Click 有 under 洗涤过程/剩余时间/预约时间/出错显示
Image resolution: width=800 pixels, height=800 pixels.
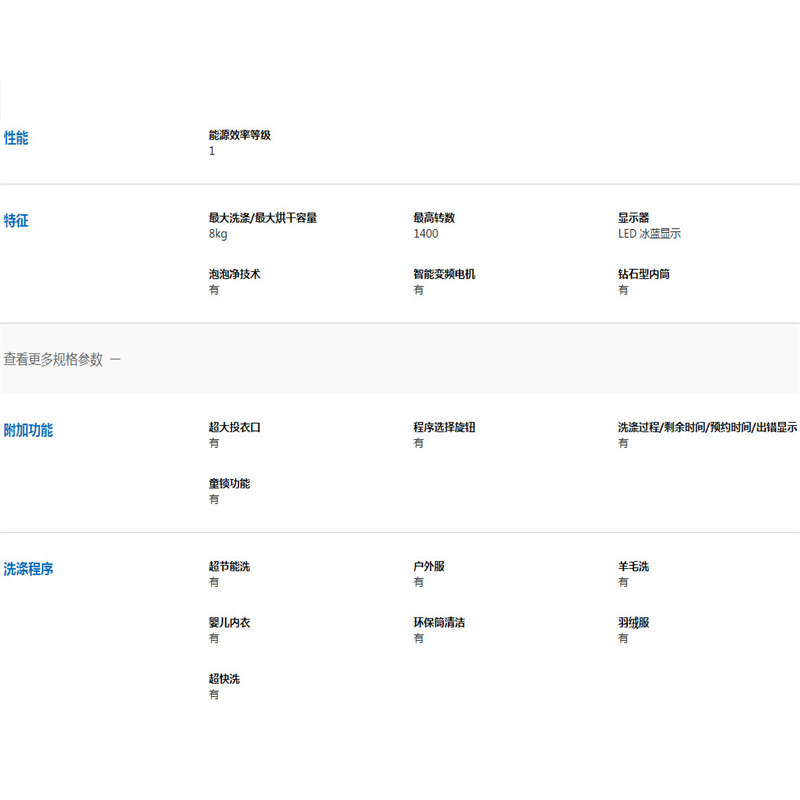tap(623, 443)
